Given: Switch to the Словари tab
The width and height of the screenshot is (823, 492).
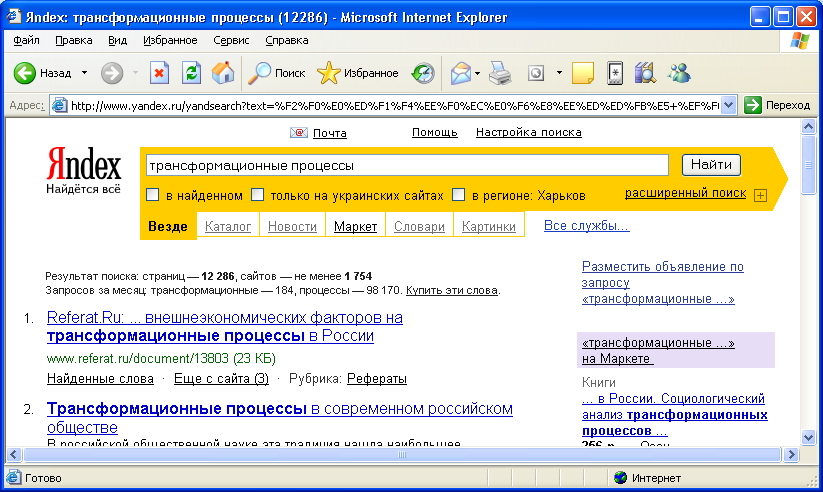Looking at the screenshot, I should tap(419, 226).
